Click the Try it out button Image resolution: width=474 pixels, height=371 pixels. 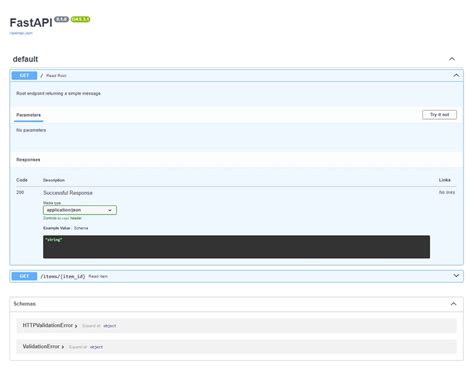tap(439, 115)
